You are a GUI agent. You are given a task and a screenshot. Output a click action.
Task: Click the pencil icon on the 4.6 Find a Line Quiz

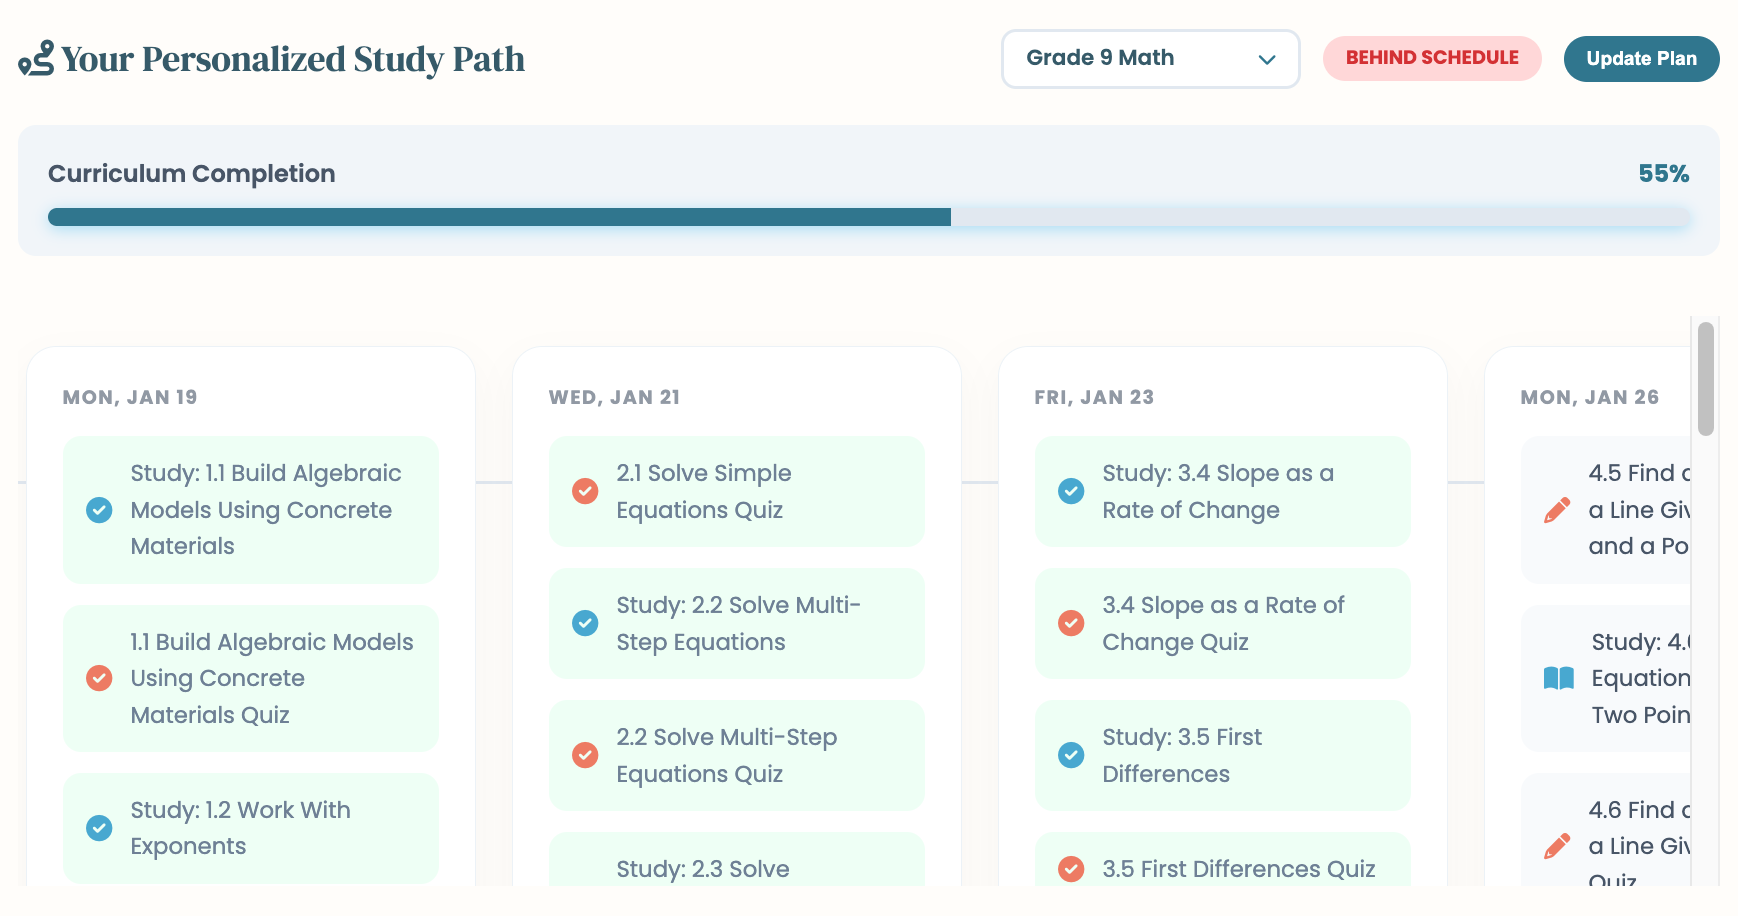click(x=1557, y=845)
